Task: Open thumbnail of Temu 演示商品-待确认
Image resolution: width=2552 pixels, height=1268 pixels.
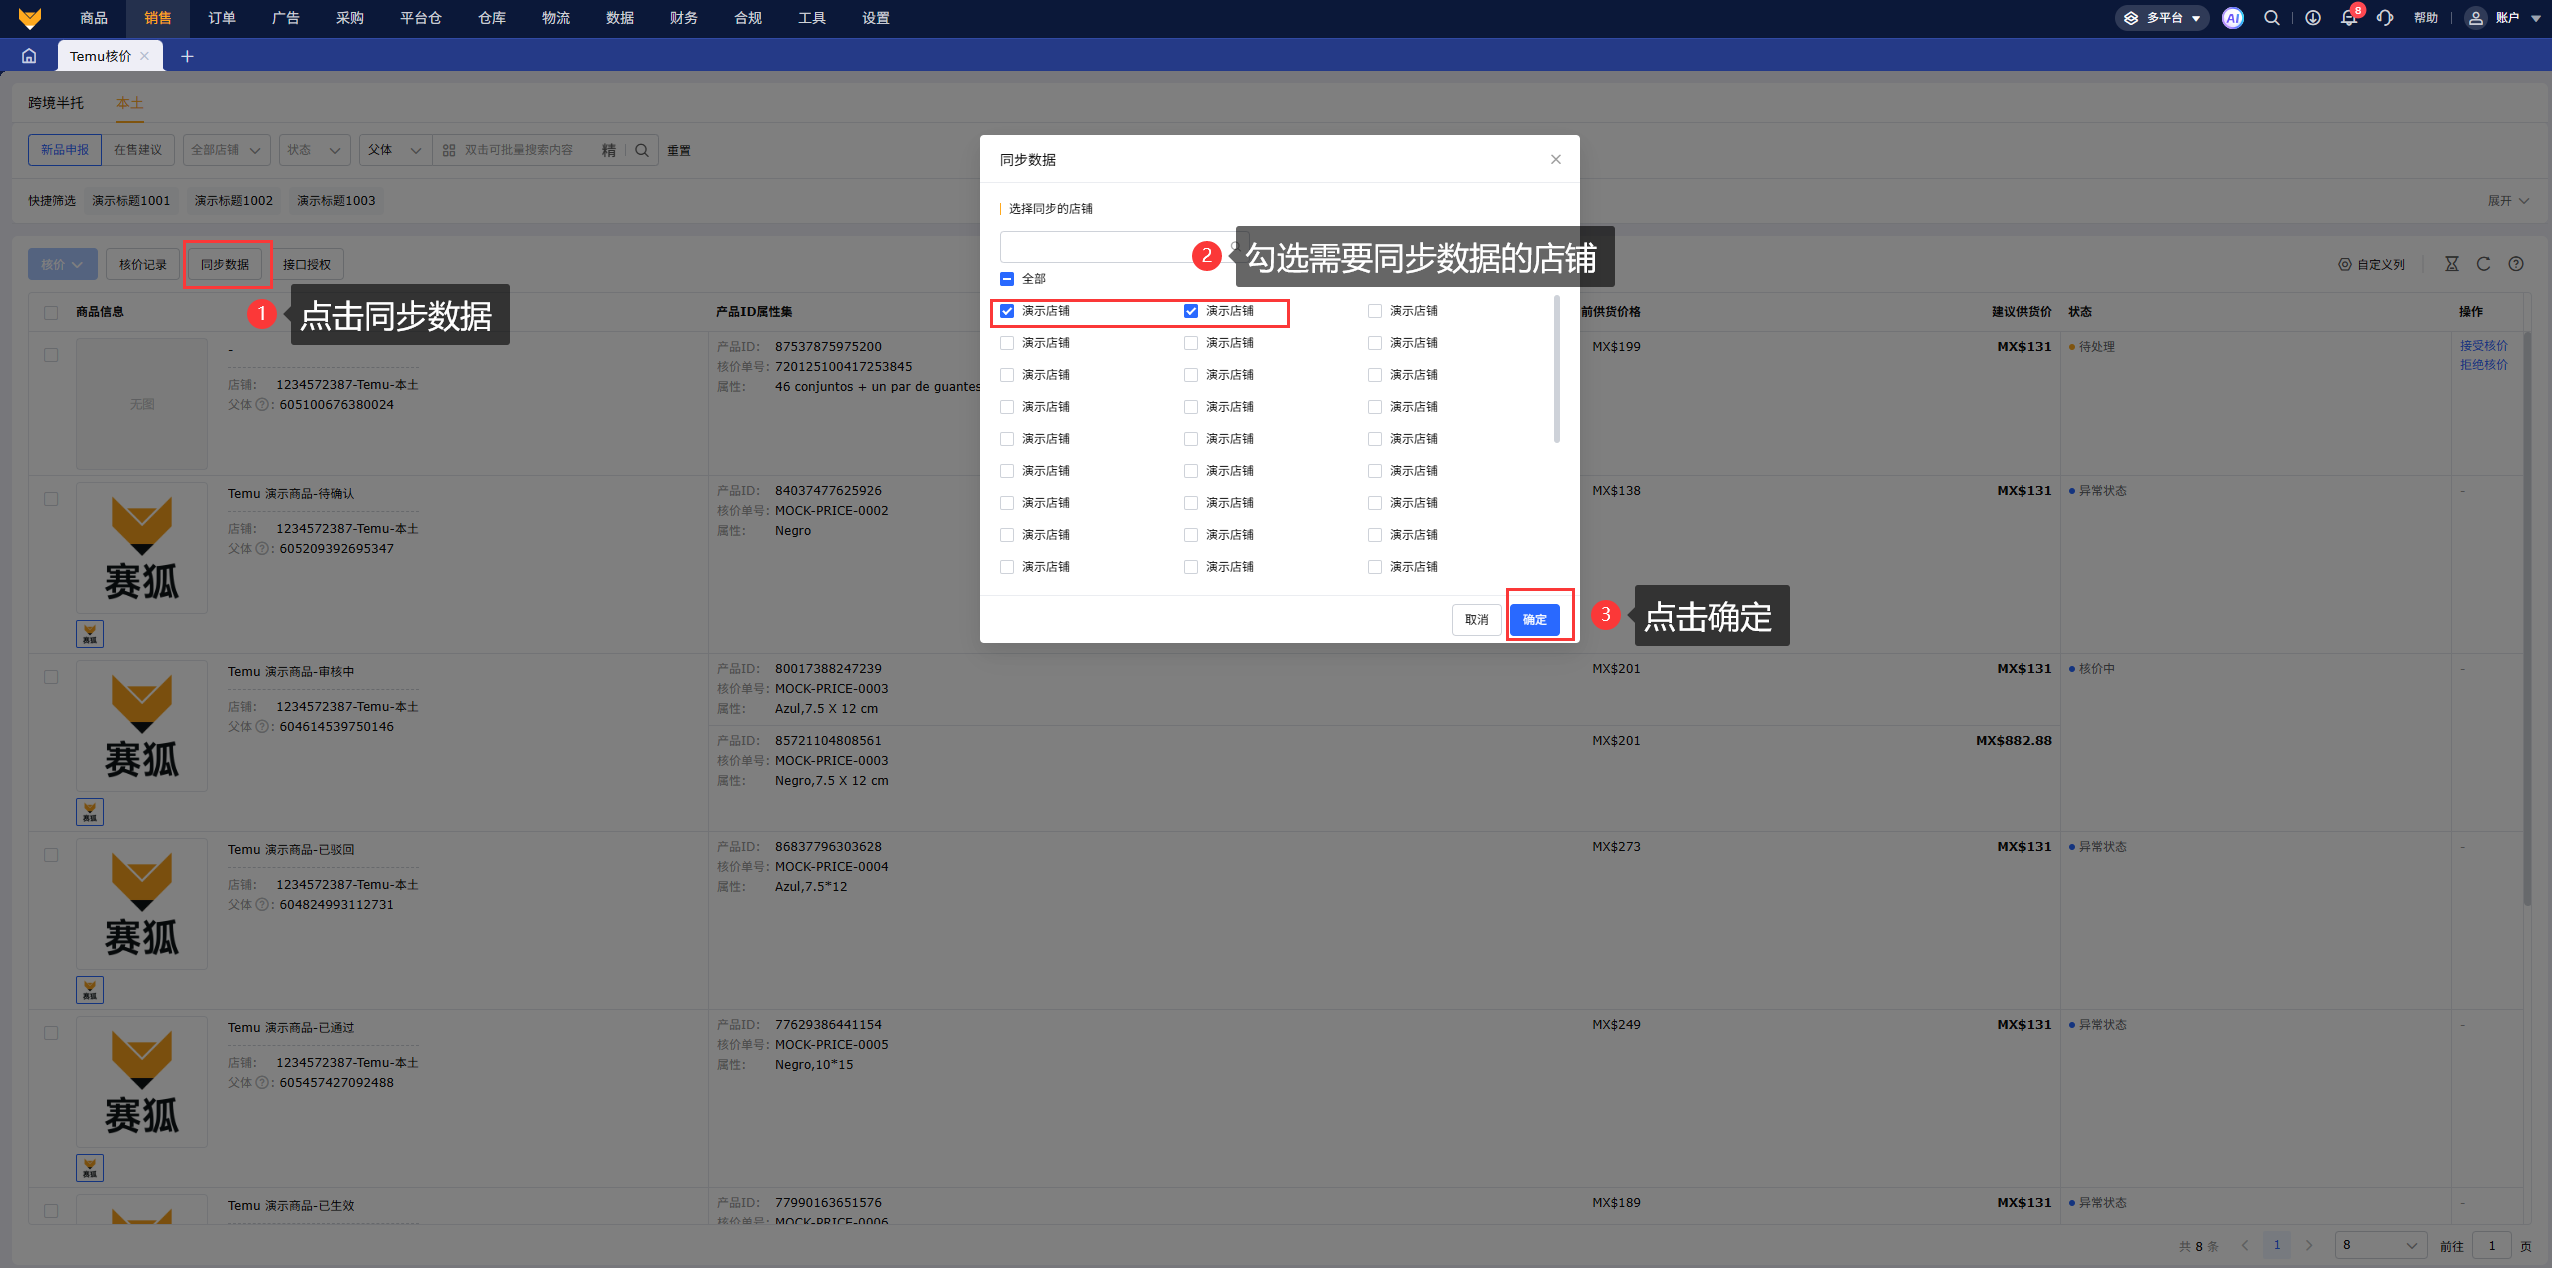Action: click(x=142, y=548)
